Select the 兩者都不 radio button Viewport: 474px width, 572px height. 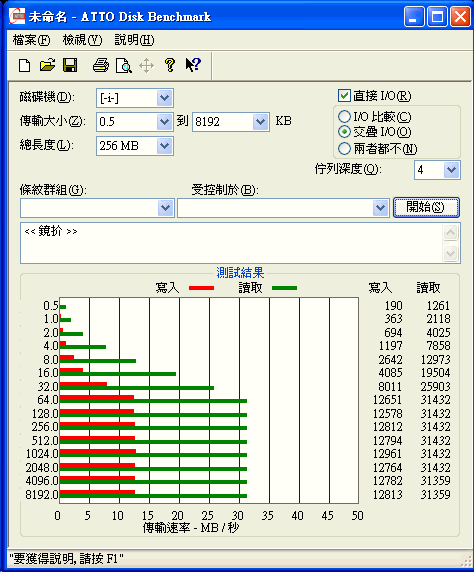[344, 148]
